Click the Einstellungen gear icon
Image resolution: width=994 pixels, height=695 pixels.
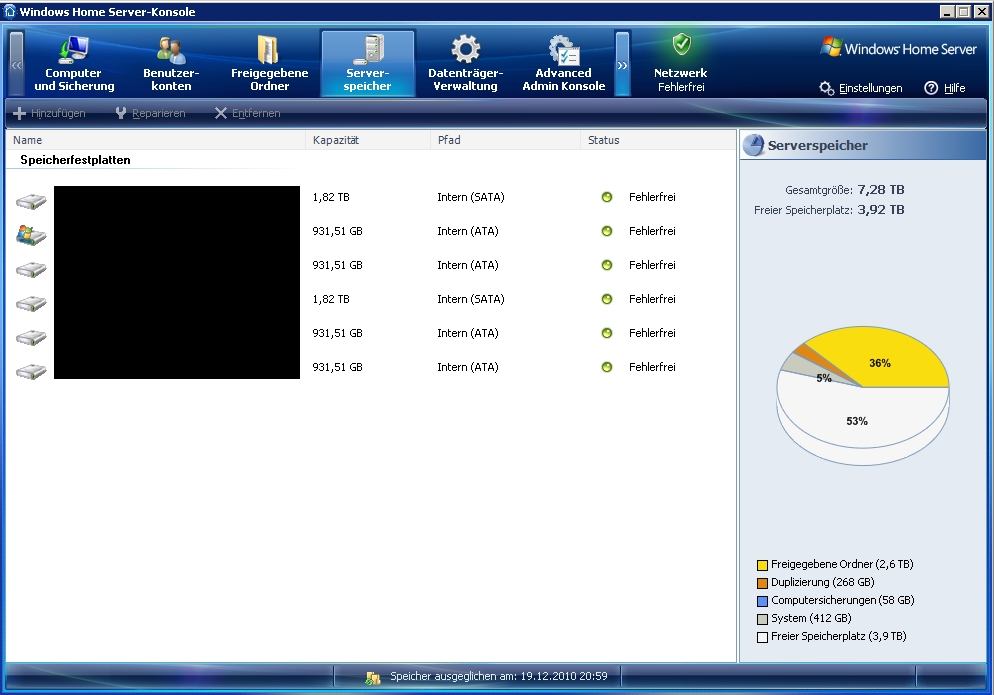coord(826,88)
